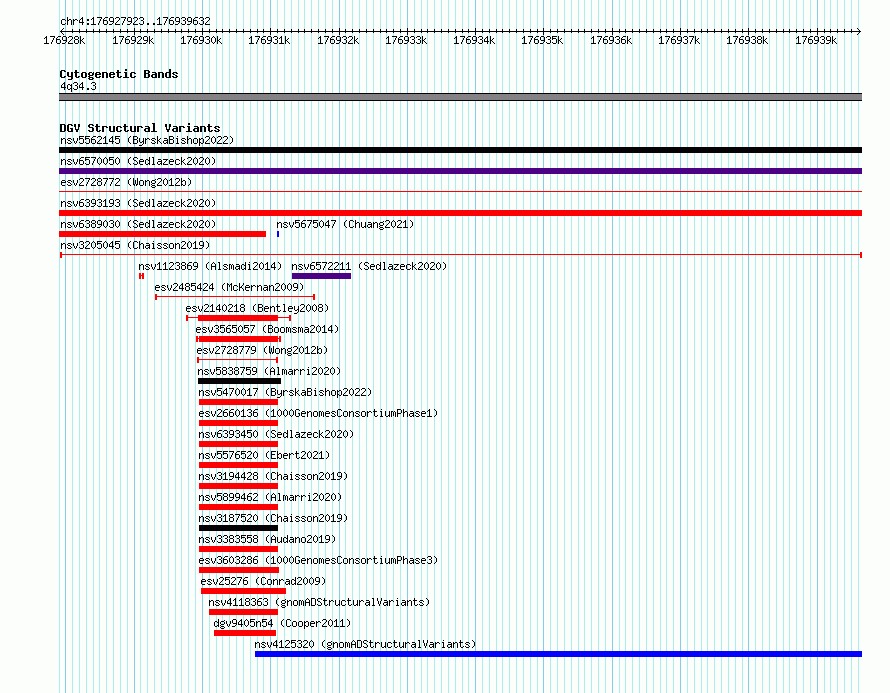Click the nsv6570050 (Sedlazeck2020) purple bar

460,171
